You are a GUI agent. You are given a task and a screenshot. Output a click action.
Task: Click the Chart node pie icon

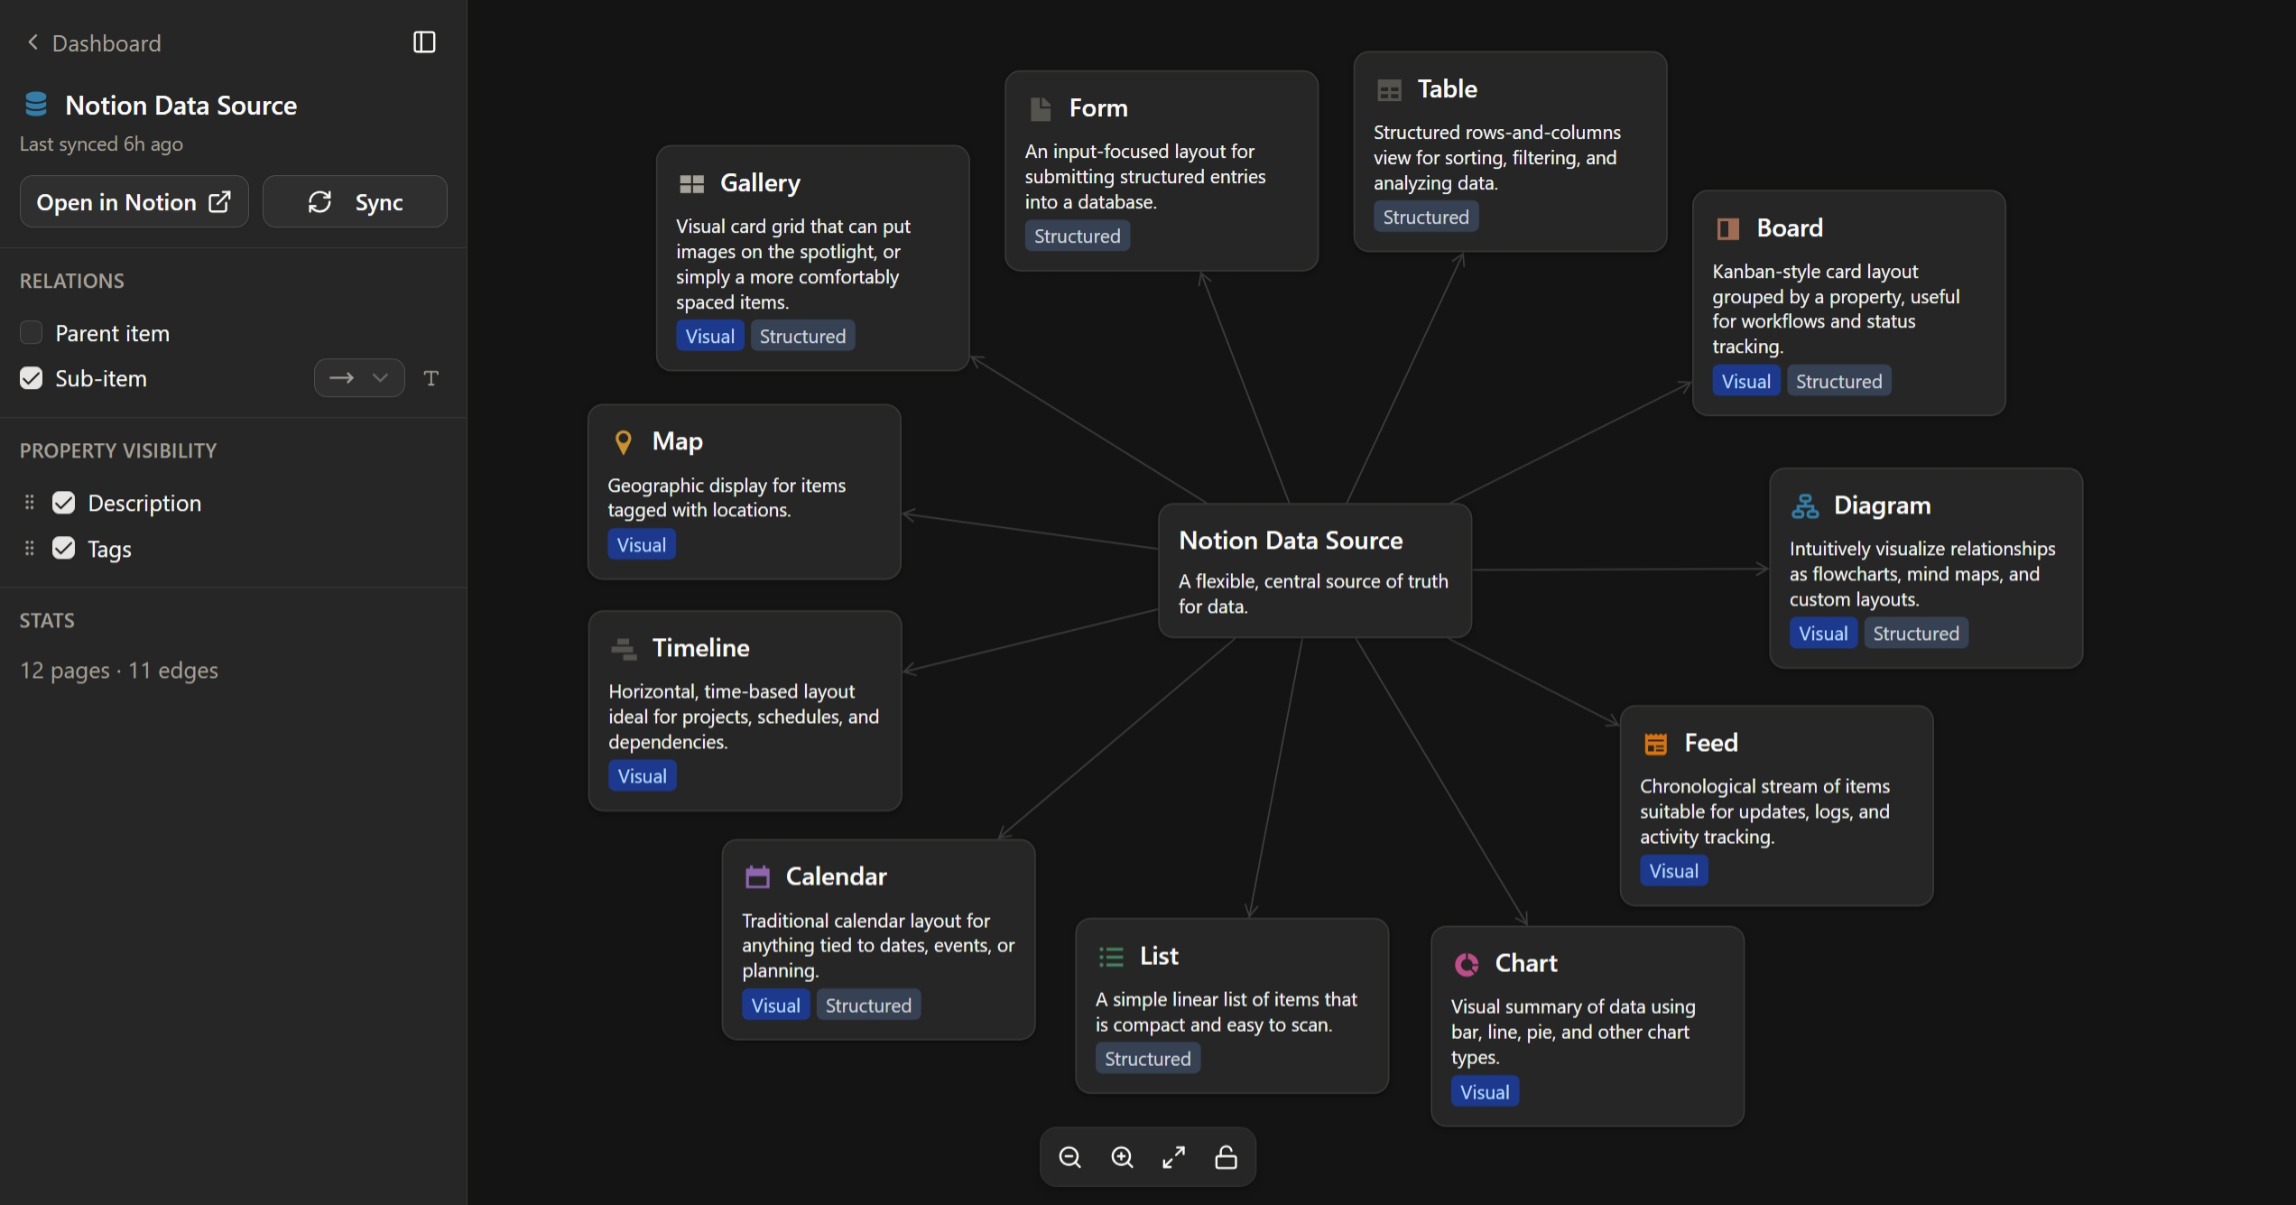(x=1466, y=964)
